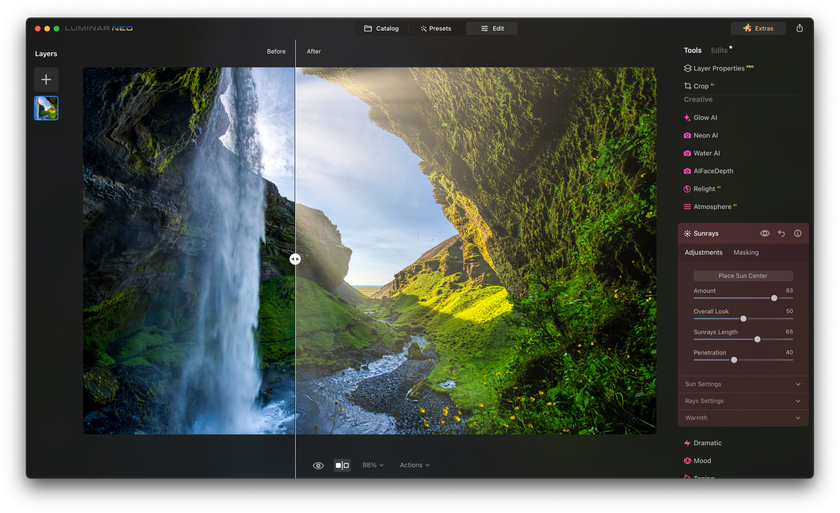Adjust the Sunrays Length slider
This screenshot has height=513, width=840.
pyautogui.click(x=758, y=340)
